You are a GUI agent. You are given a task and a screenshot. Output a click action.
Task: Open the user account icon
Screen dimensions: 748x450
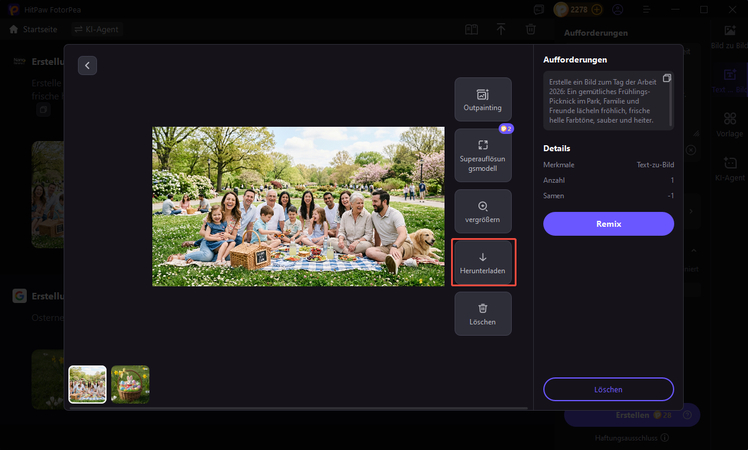(618, 10)
